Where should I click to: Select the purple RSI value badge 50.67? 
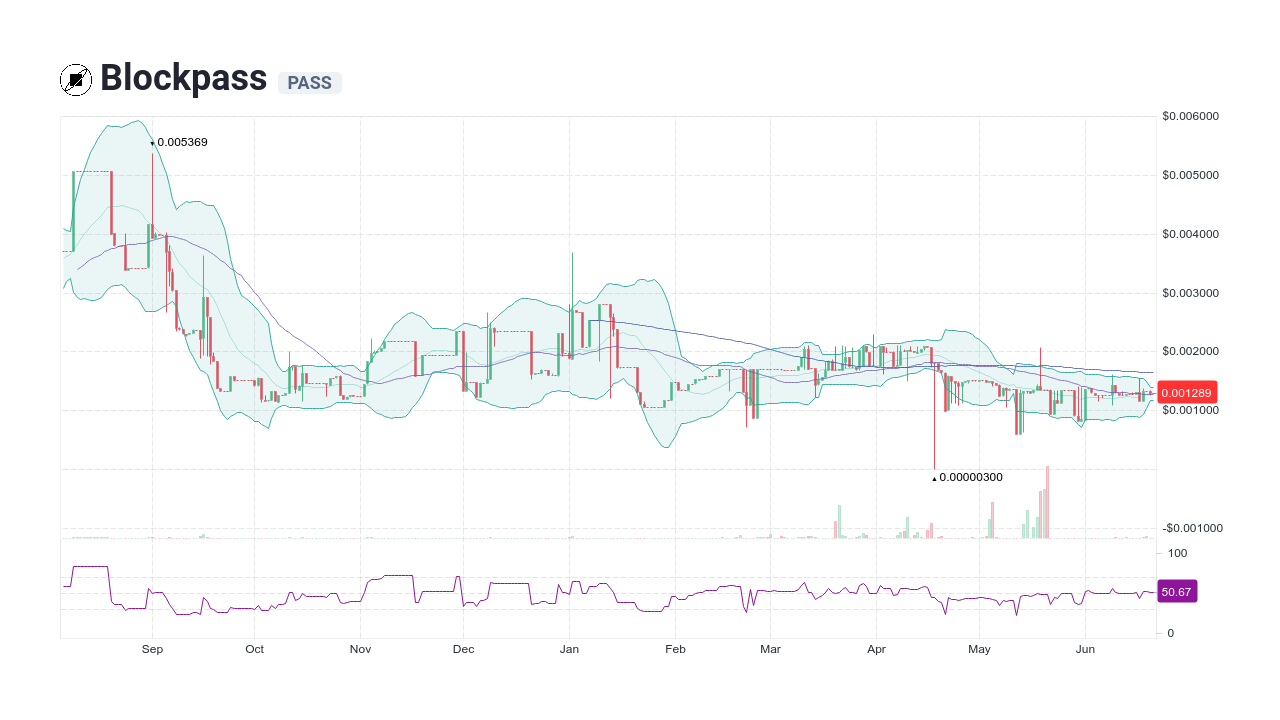click(x=1177, y=591)
